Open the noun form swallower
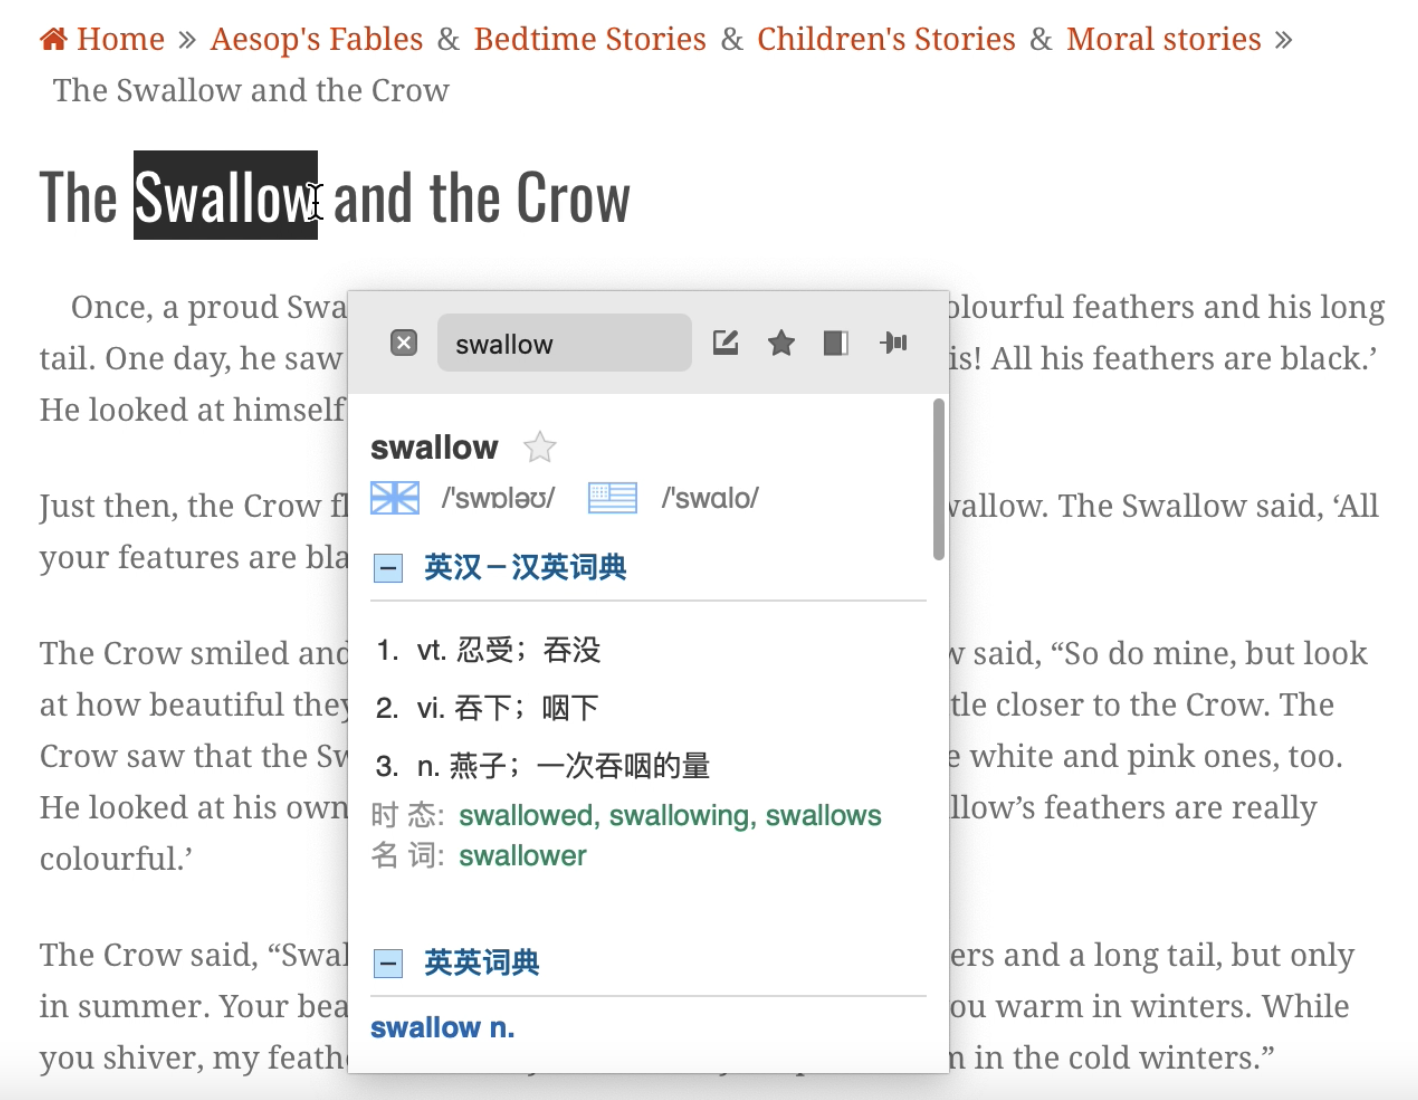Screen dimensions: 1418x1100 [522, 856]
